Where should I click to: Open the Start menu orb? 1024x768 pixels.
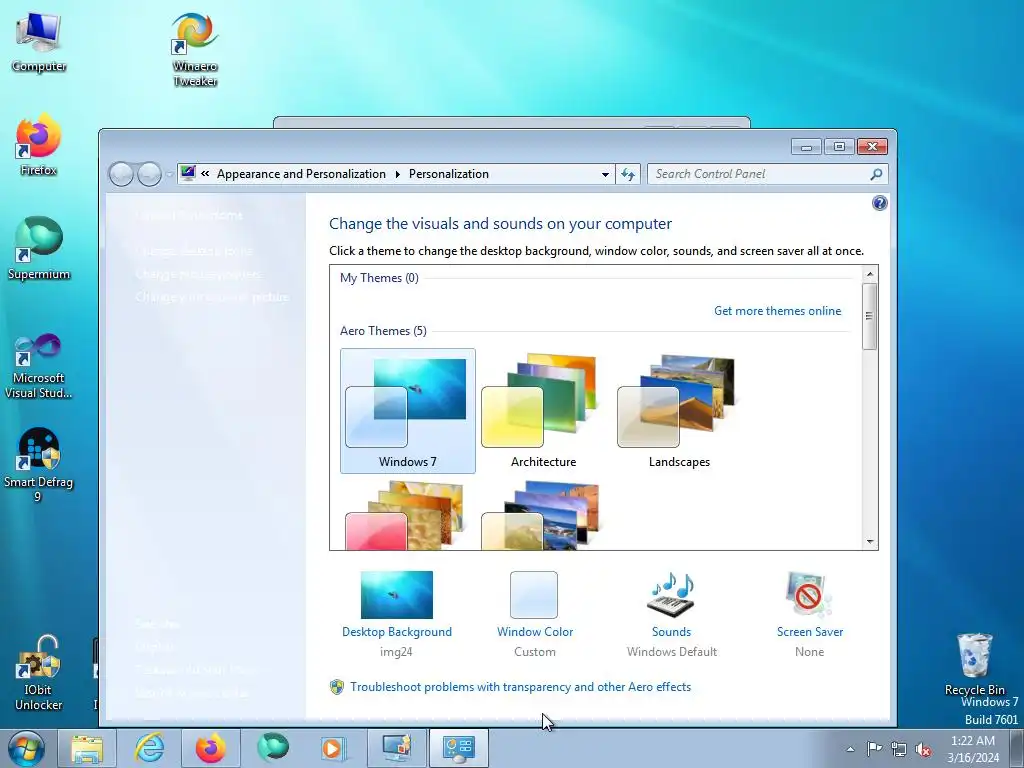(26, 748)
